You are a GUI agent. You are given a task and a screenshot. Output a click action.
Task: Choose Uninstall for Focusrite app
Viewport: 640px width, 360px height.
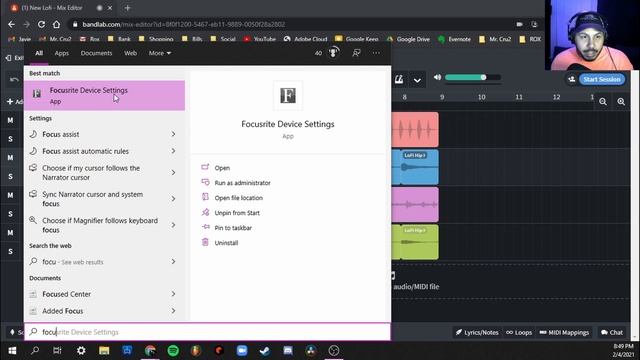coord(226,243)
